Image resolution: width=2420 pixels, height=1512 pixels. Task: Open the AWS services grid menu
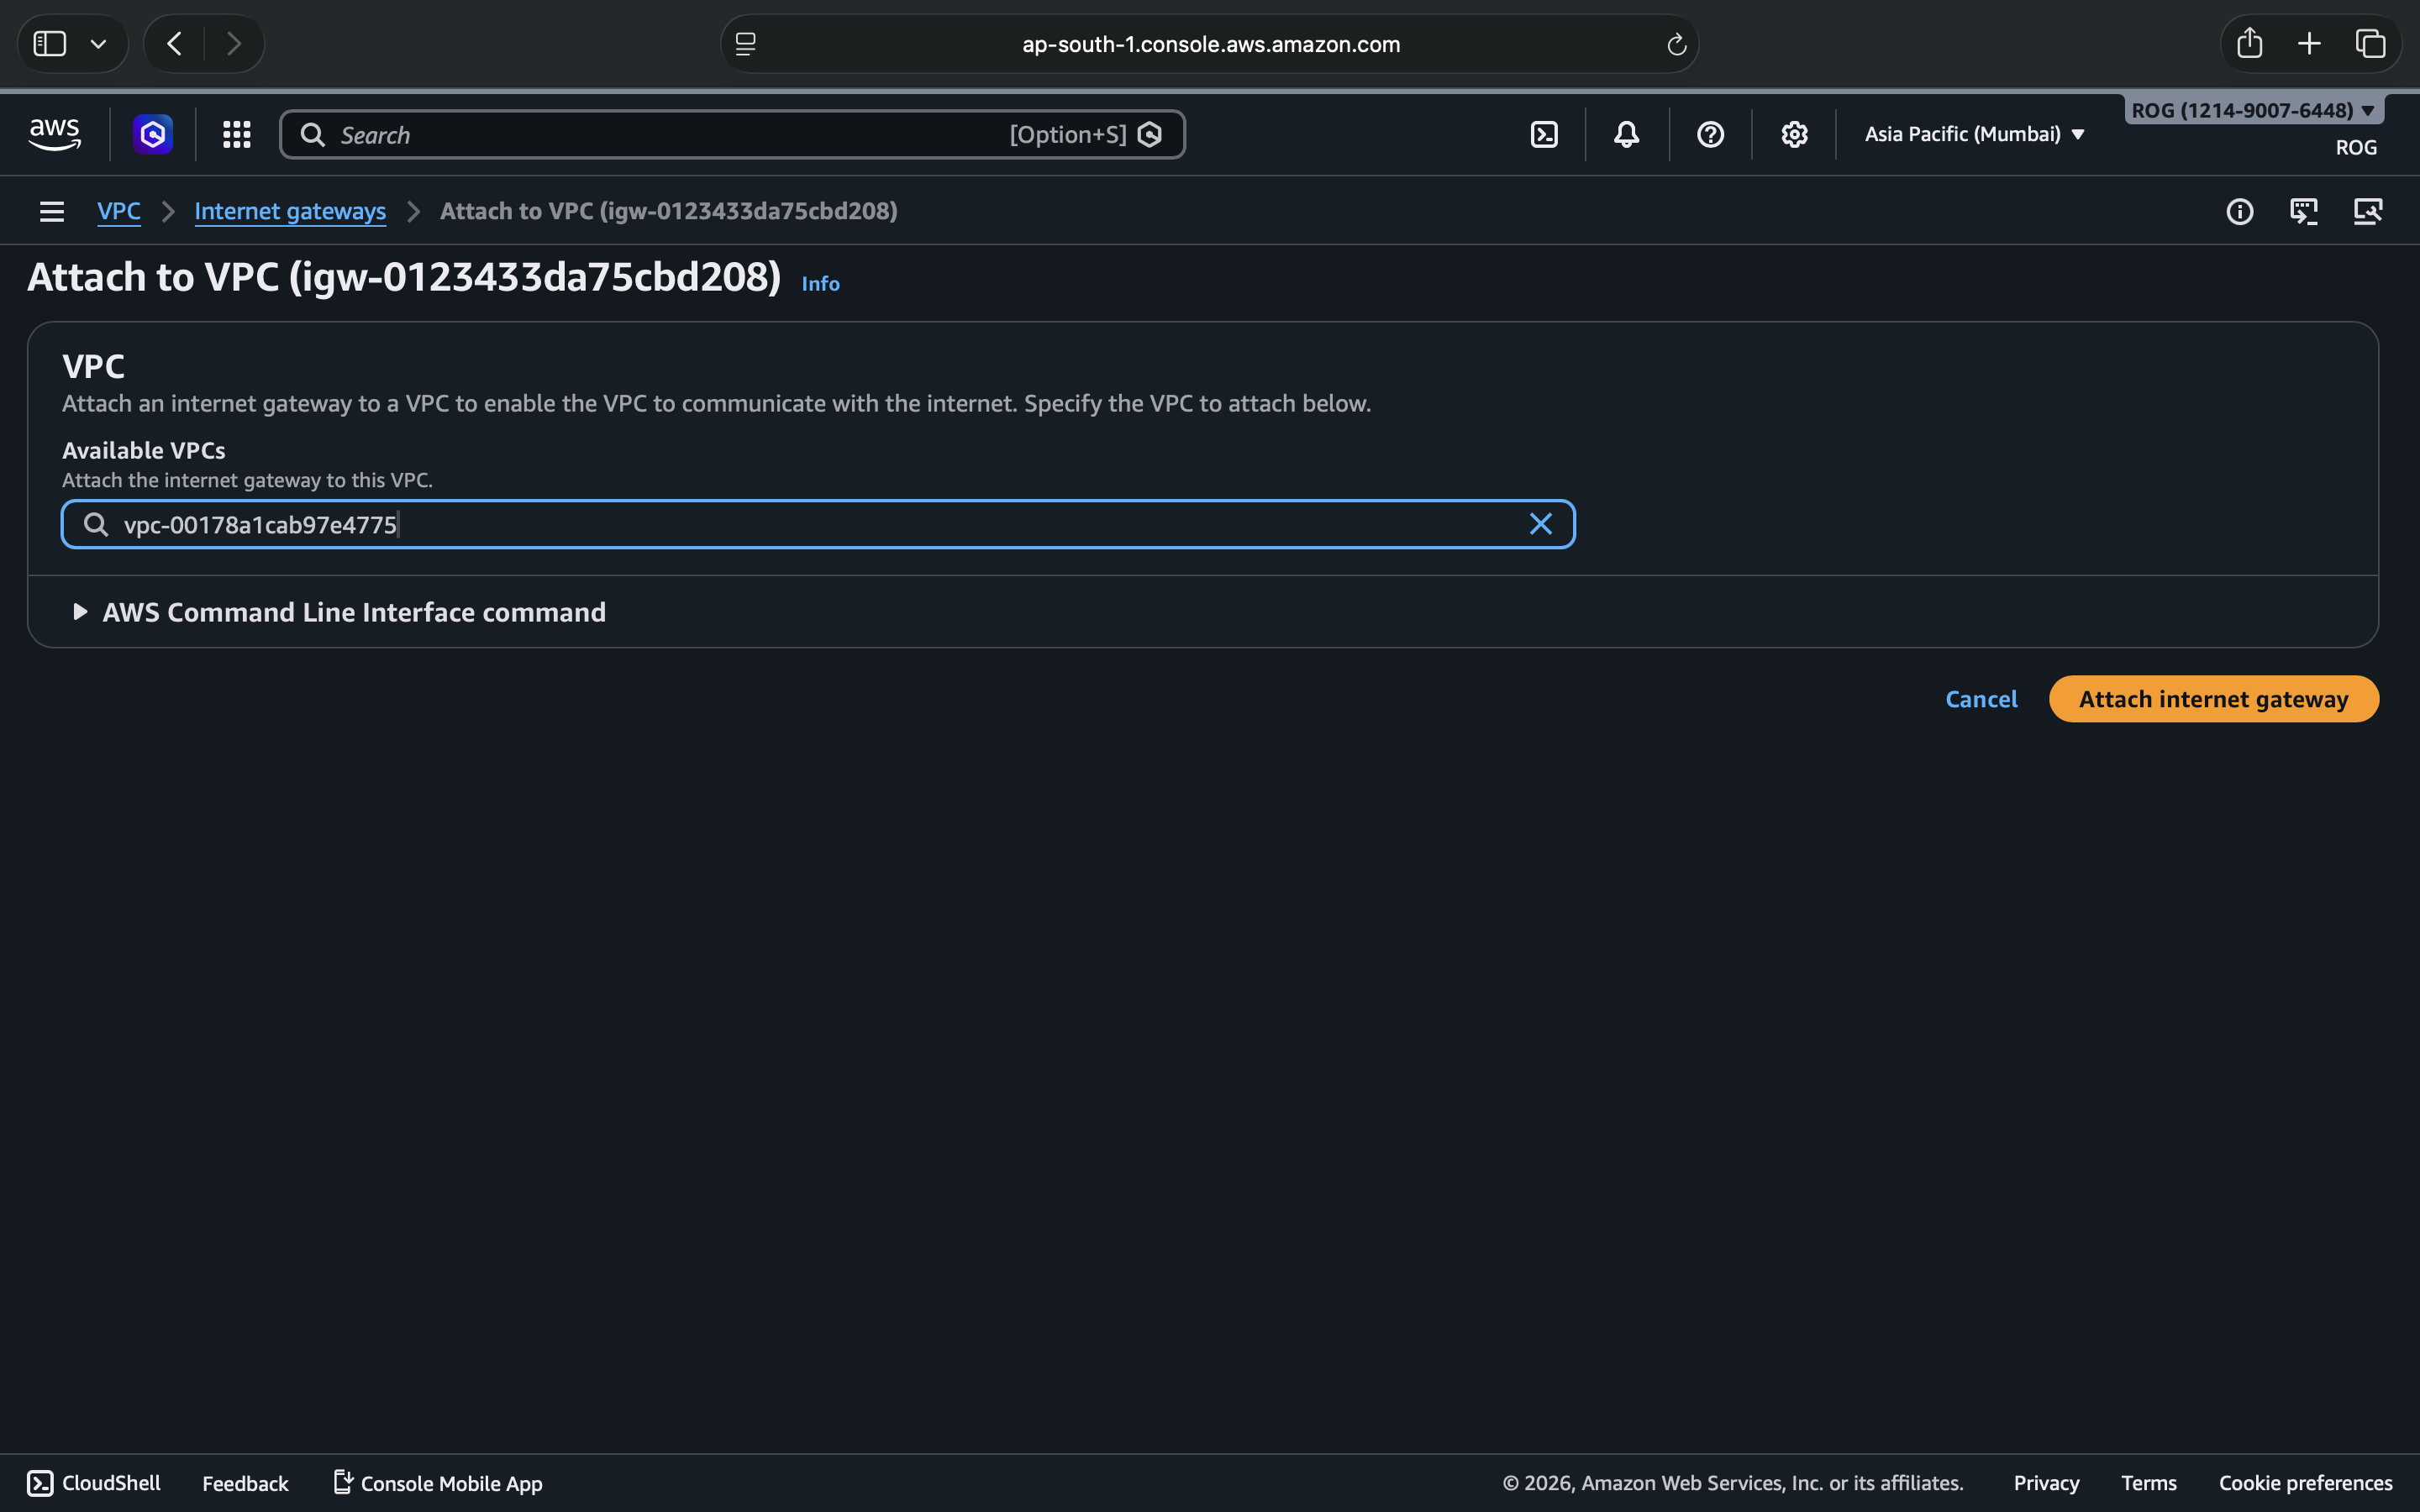click(x=236, y=134)
